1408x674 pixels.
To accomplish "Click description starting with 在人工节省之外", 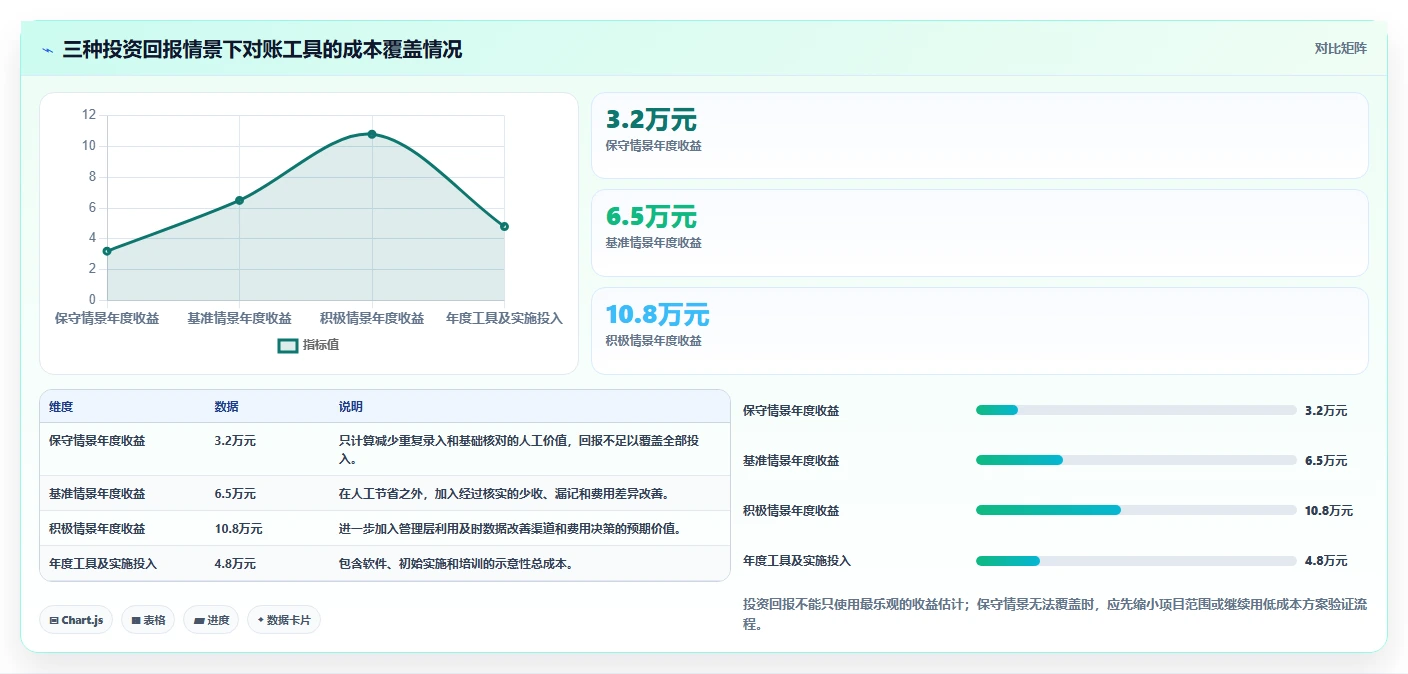I will (504, 493).
